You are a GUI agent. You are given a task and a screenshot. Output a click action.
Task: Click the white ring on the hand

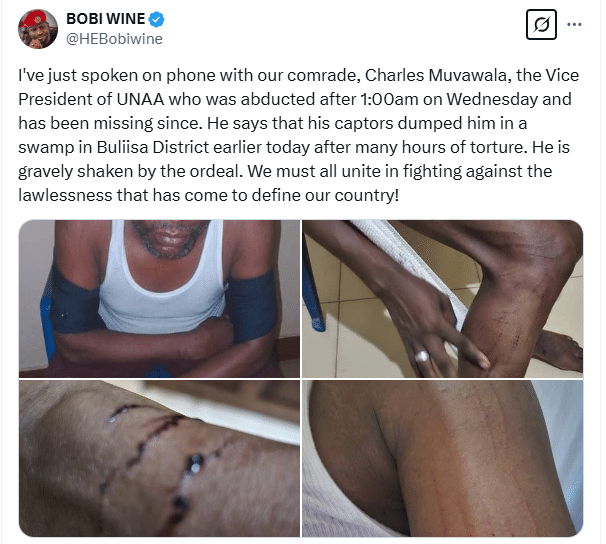click(x=422, y=355)
